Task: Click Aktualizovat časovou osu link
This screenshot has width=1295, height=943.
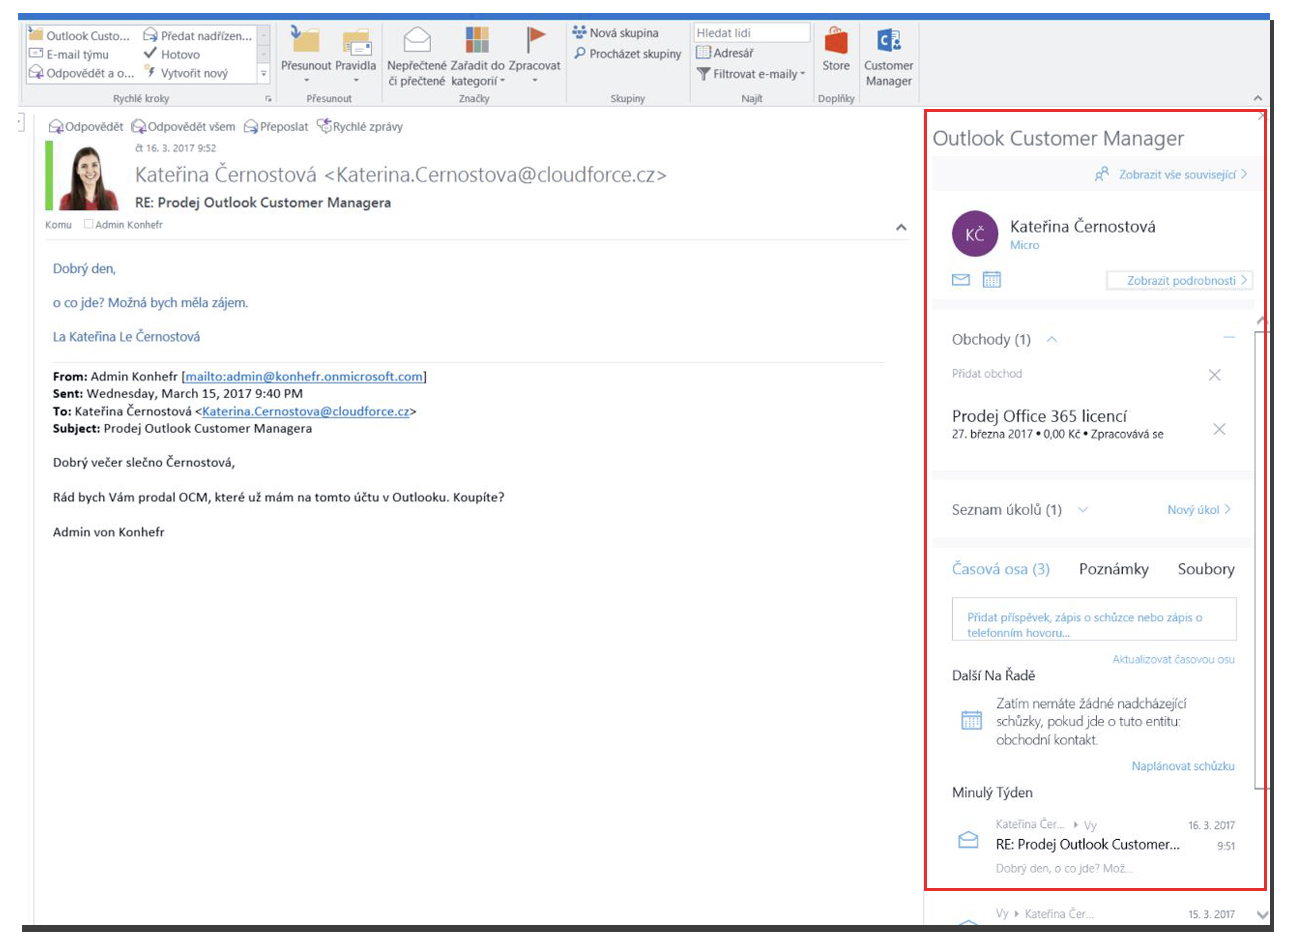Action: point(1174,660)
